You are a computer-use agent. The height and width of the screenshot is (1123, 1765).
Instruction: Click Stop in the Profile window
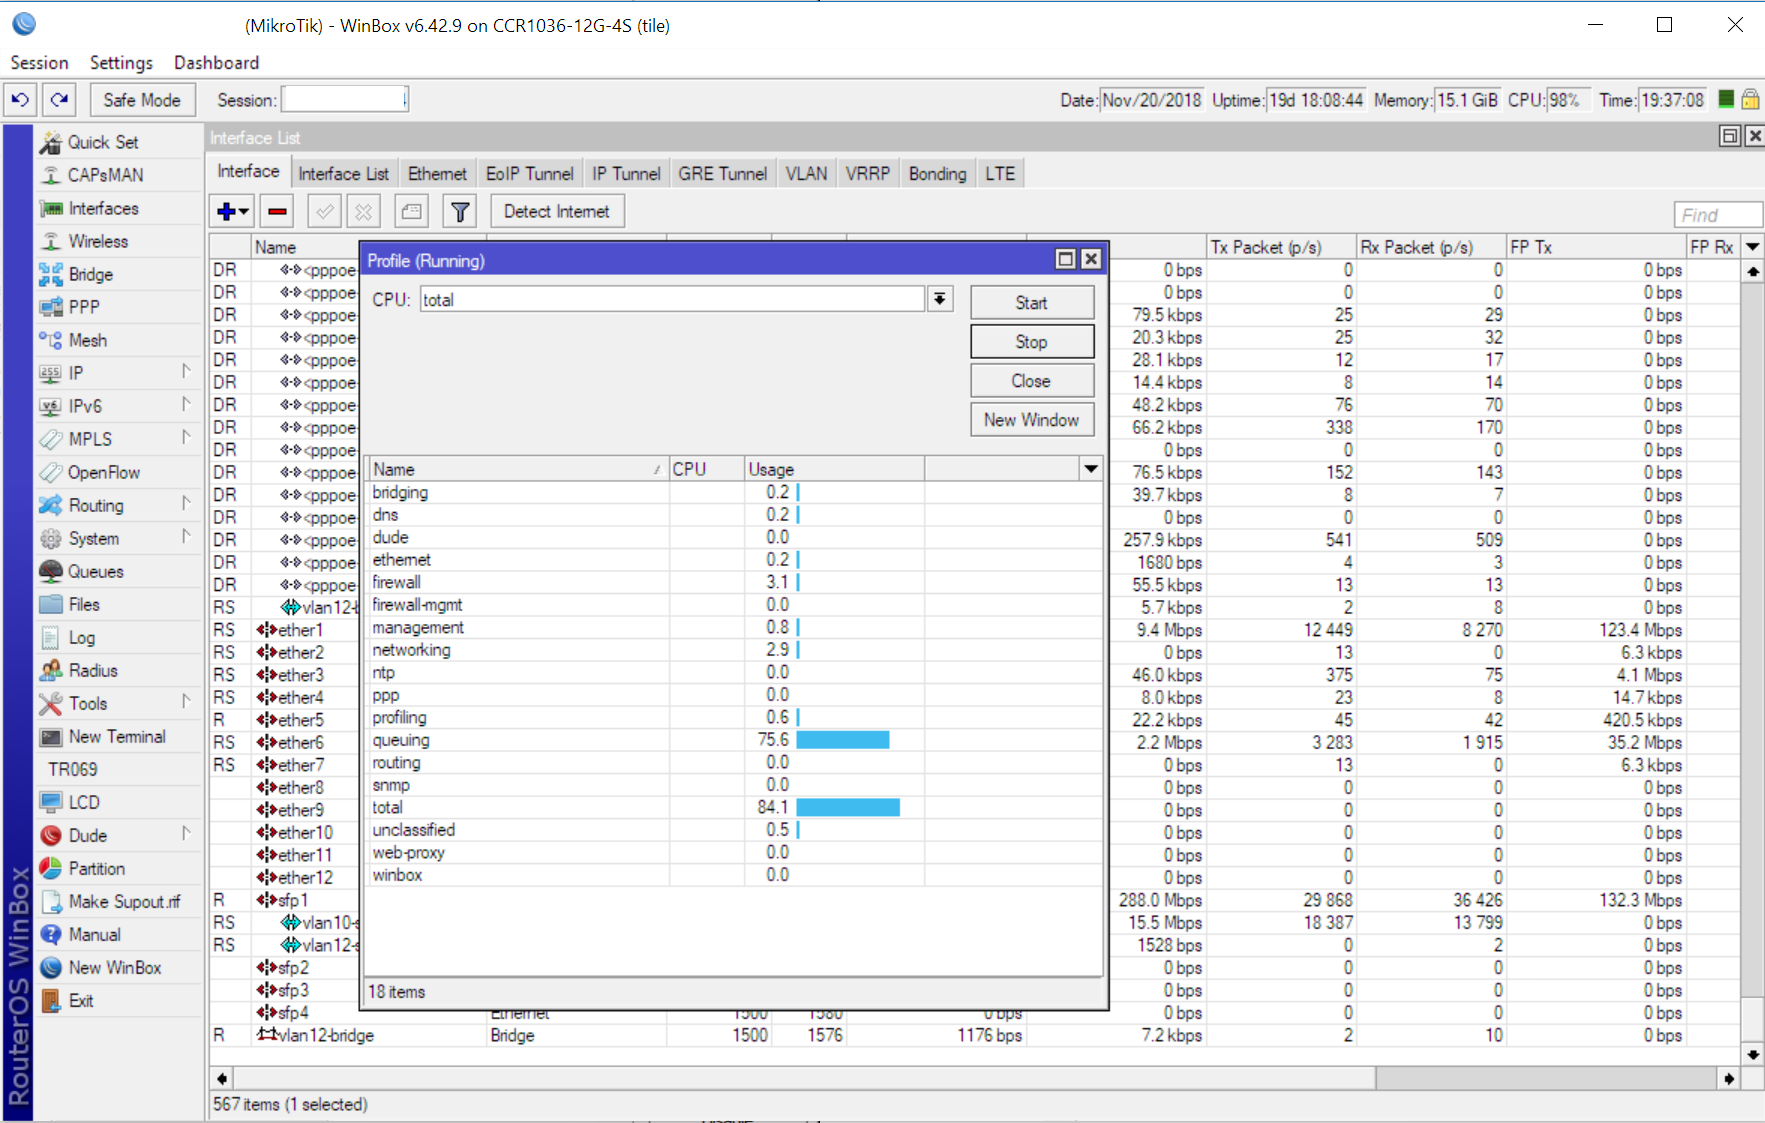tap(1032, 342)
